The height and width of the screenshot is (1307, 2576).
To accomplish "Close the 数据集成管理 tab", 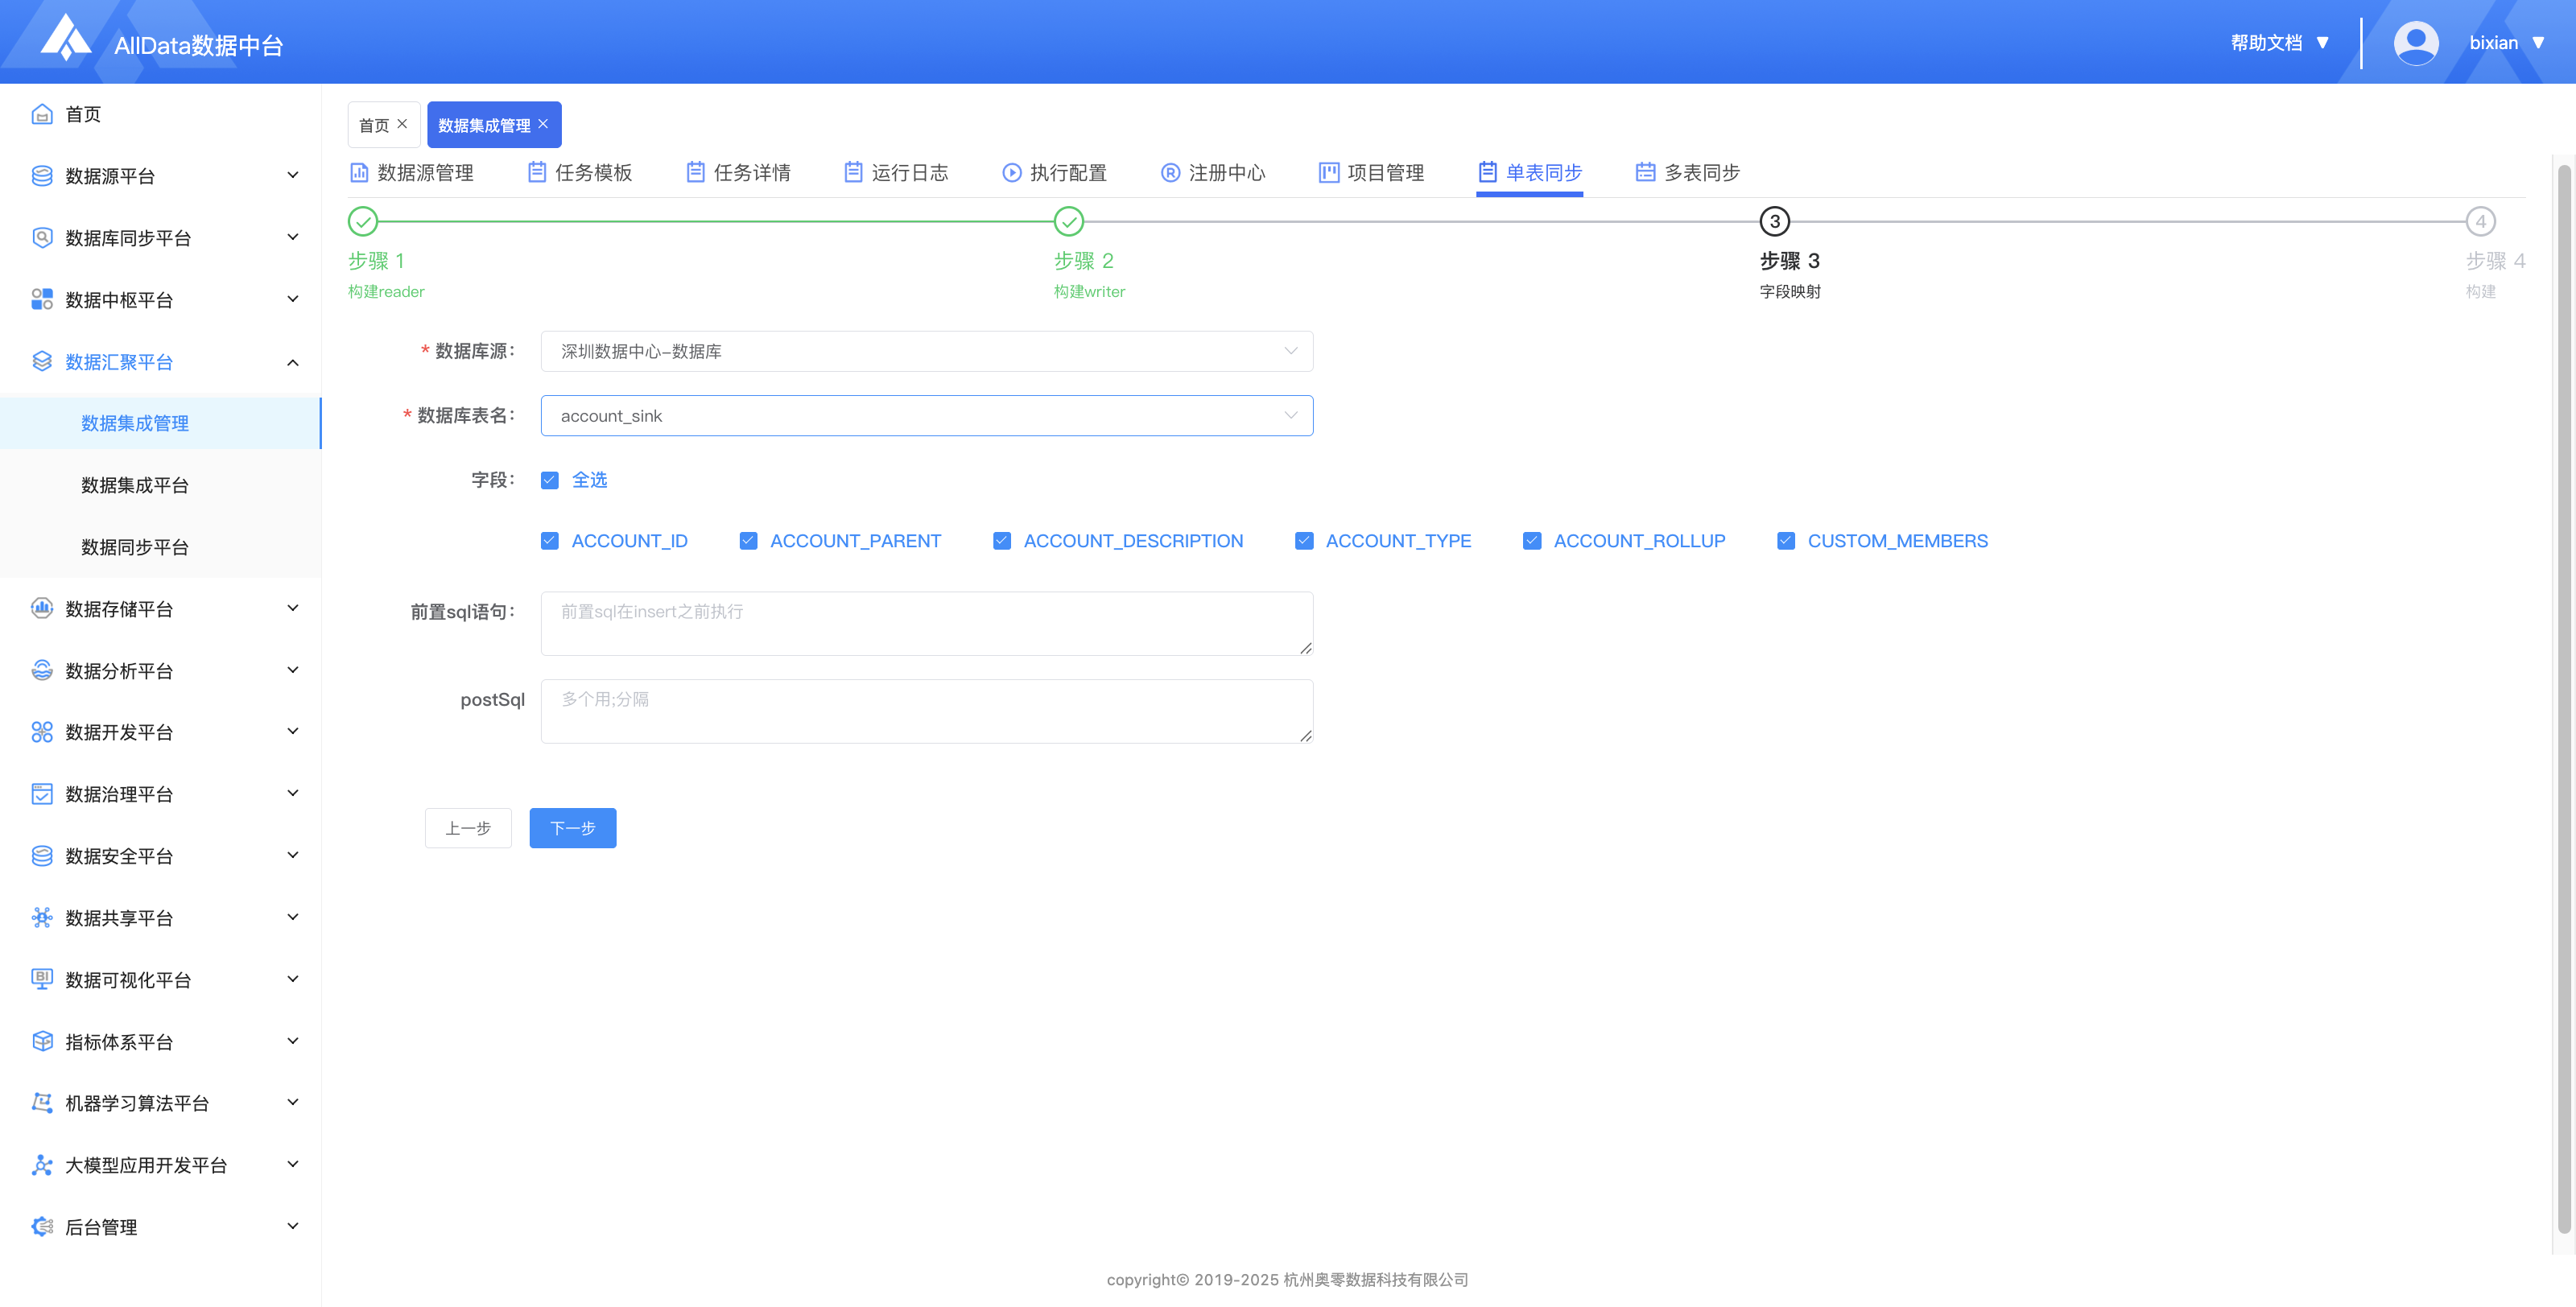I will 543,124.
